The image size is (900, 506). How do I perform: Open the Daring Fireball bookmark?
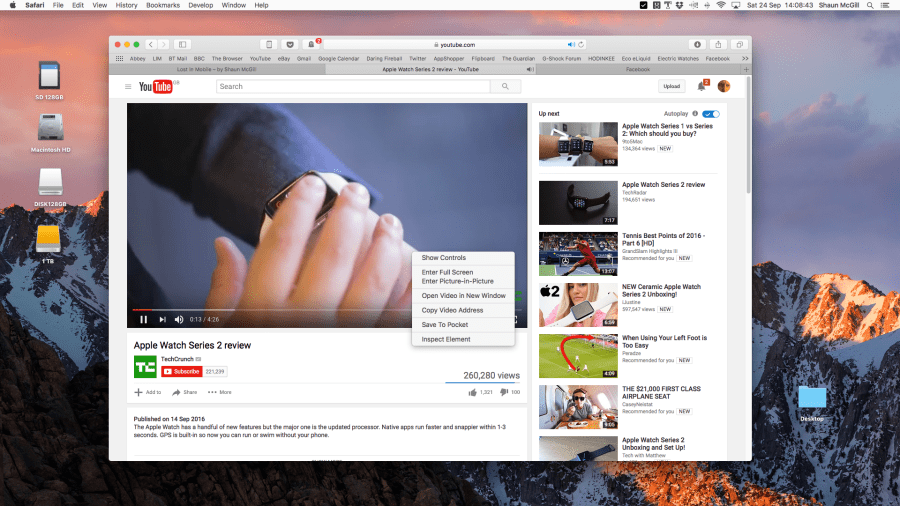pyautogui.click(x=384, y=59)
